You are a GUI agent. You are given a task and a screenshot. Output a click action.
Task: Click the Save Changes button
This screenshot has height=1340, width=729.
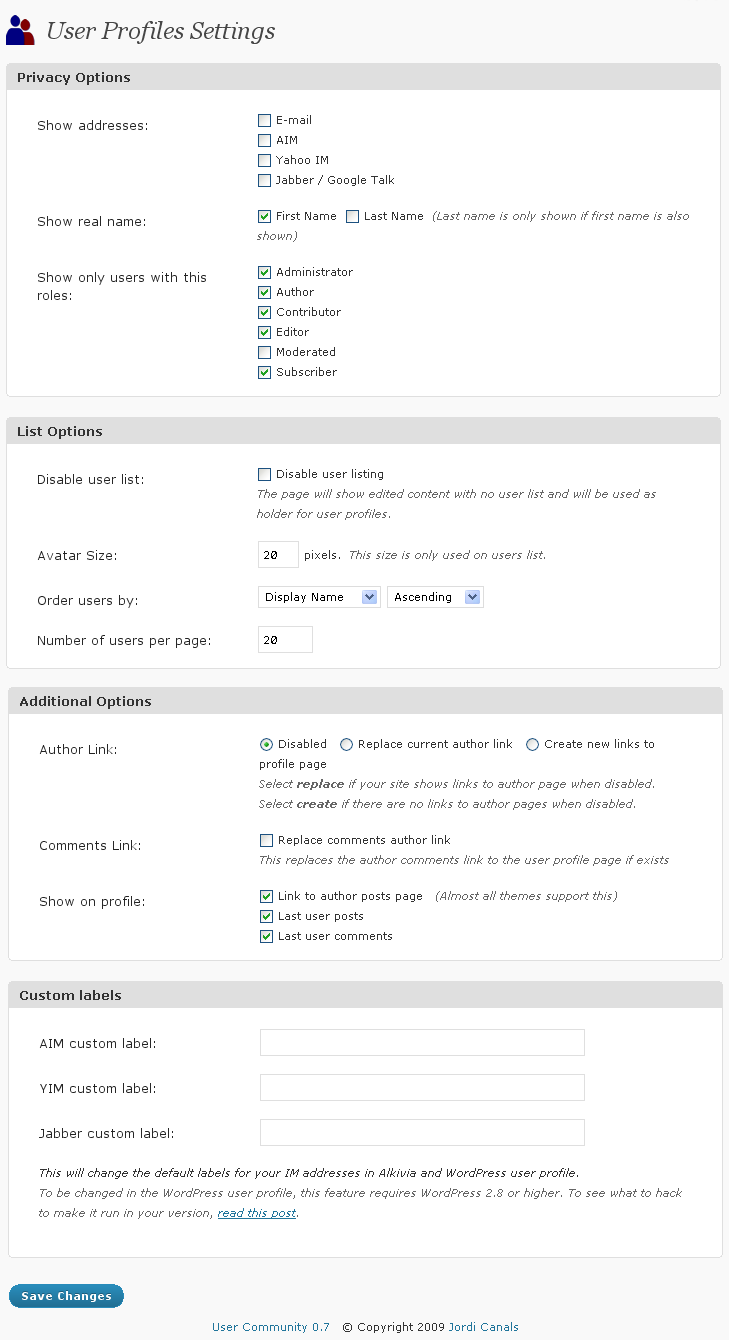[66, 1296]
